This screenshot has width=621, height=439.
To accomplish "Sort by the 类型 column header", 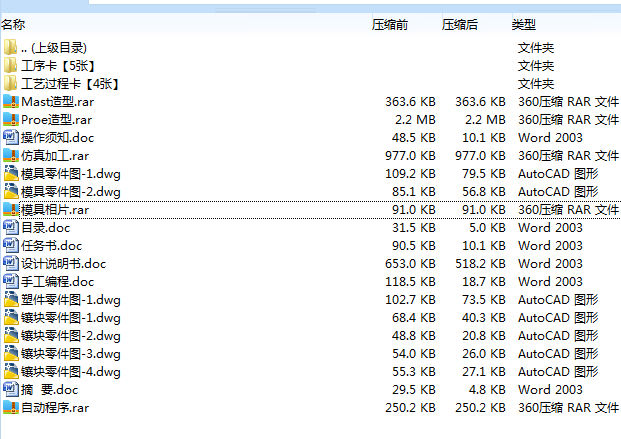I will point(524,25).
